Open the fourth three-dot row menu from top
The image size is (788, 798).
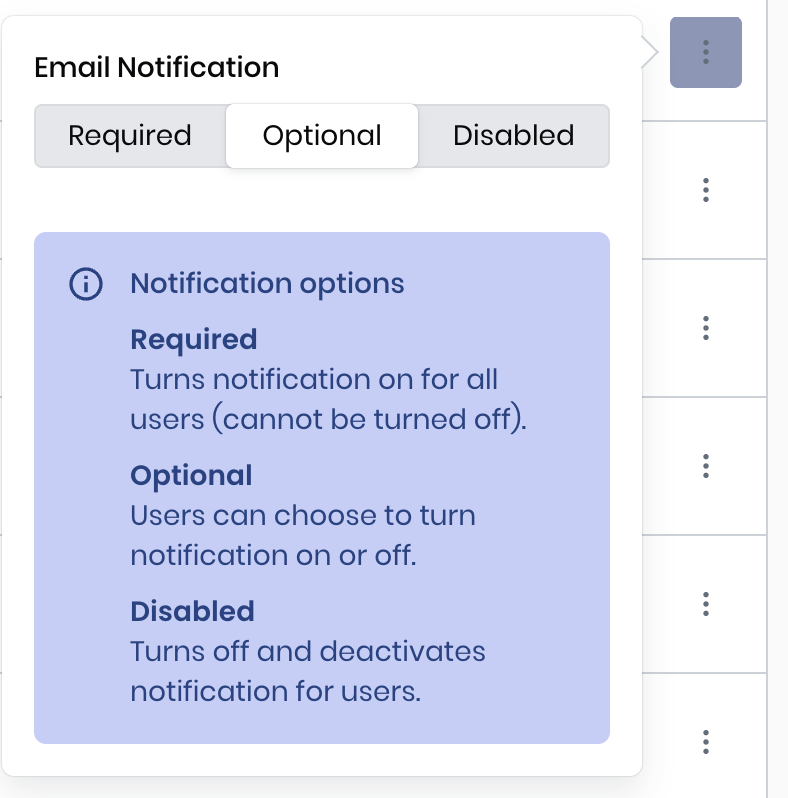point(706,465)
